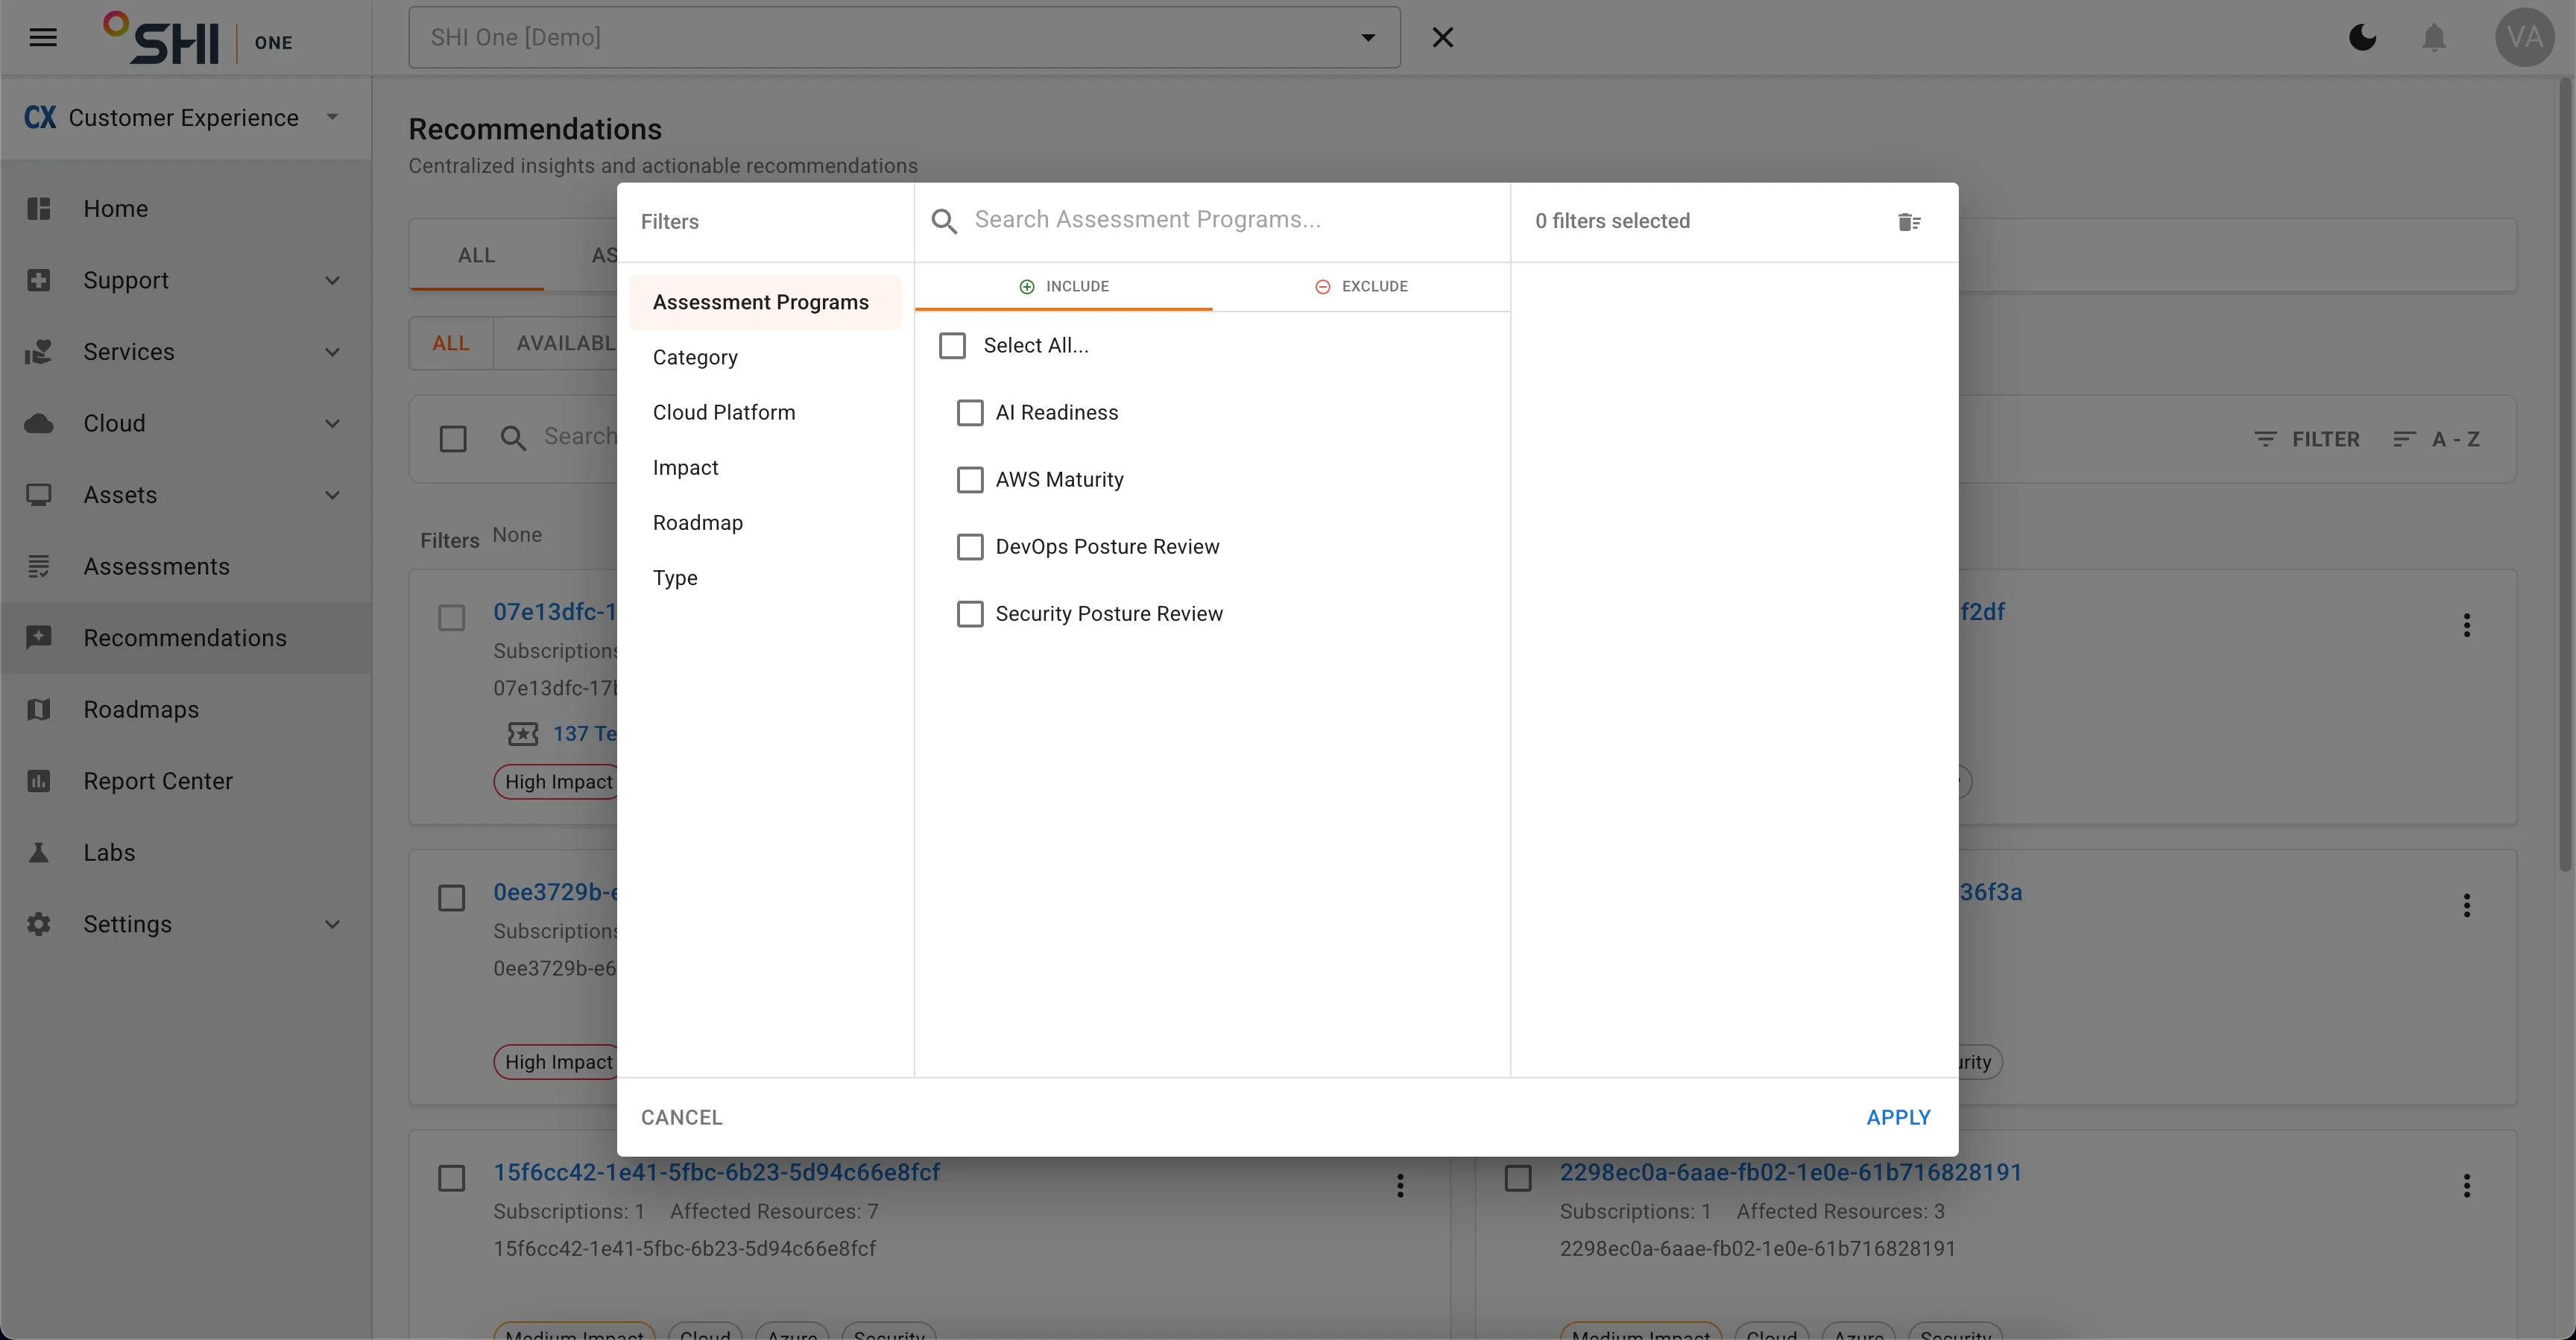Select the Impact filter group
This screenshot has height=1340, width=2576.
765,468
